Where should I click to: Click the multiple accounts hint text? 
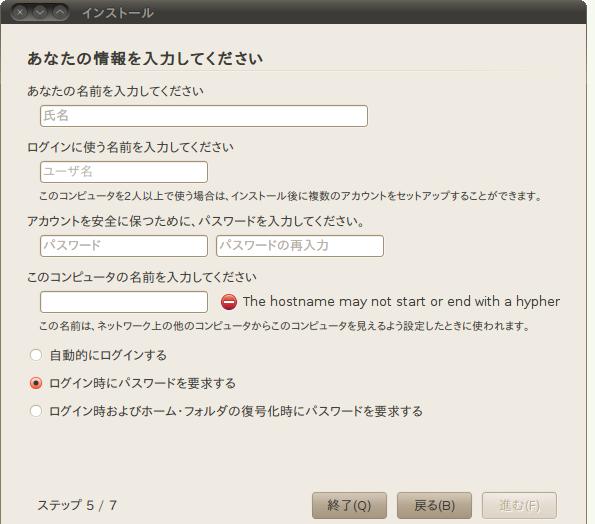coord(291,196)
